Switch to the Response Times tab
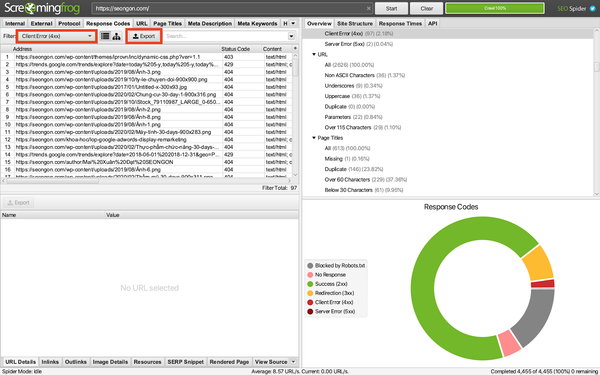 (x=400, y=23)
